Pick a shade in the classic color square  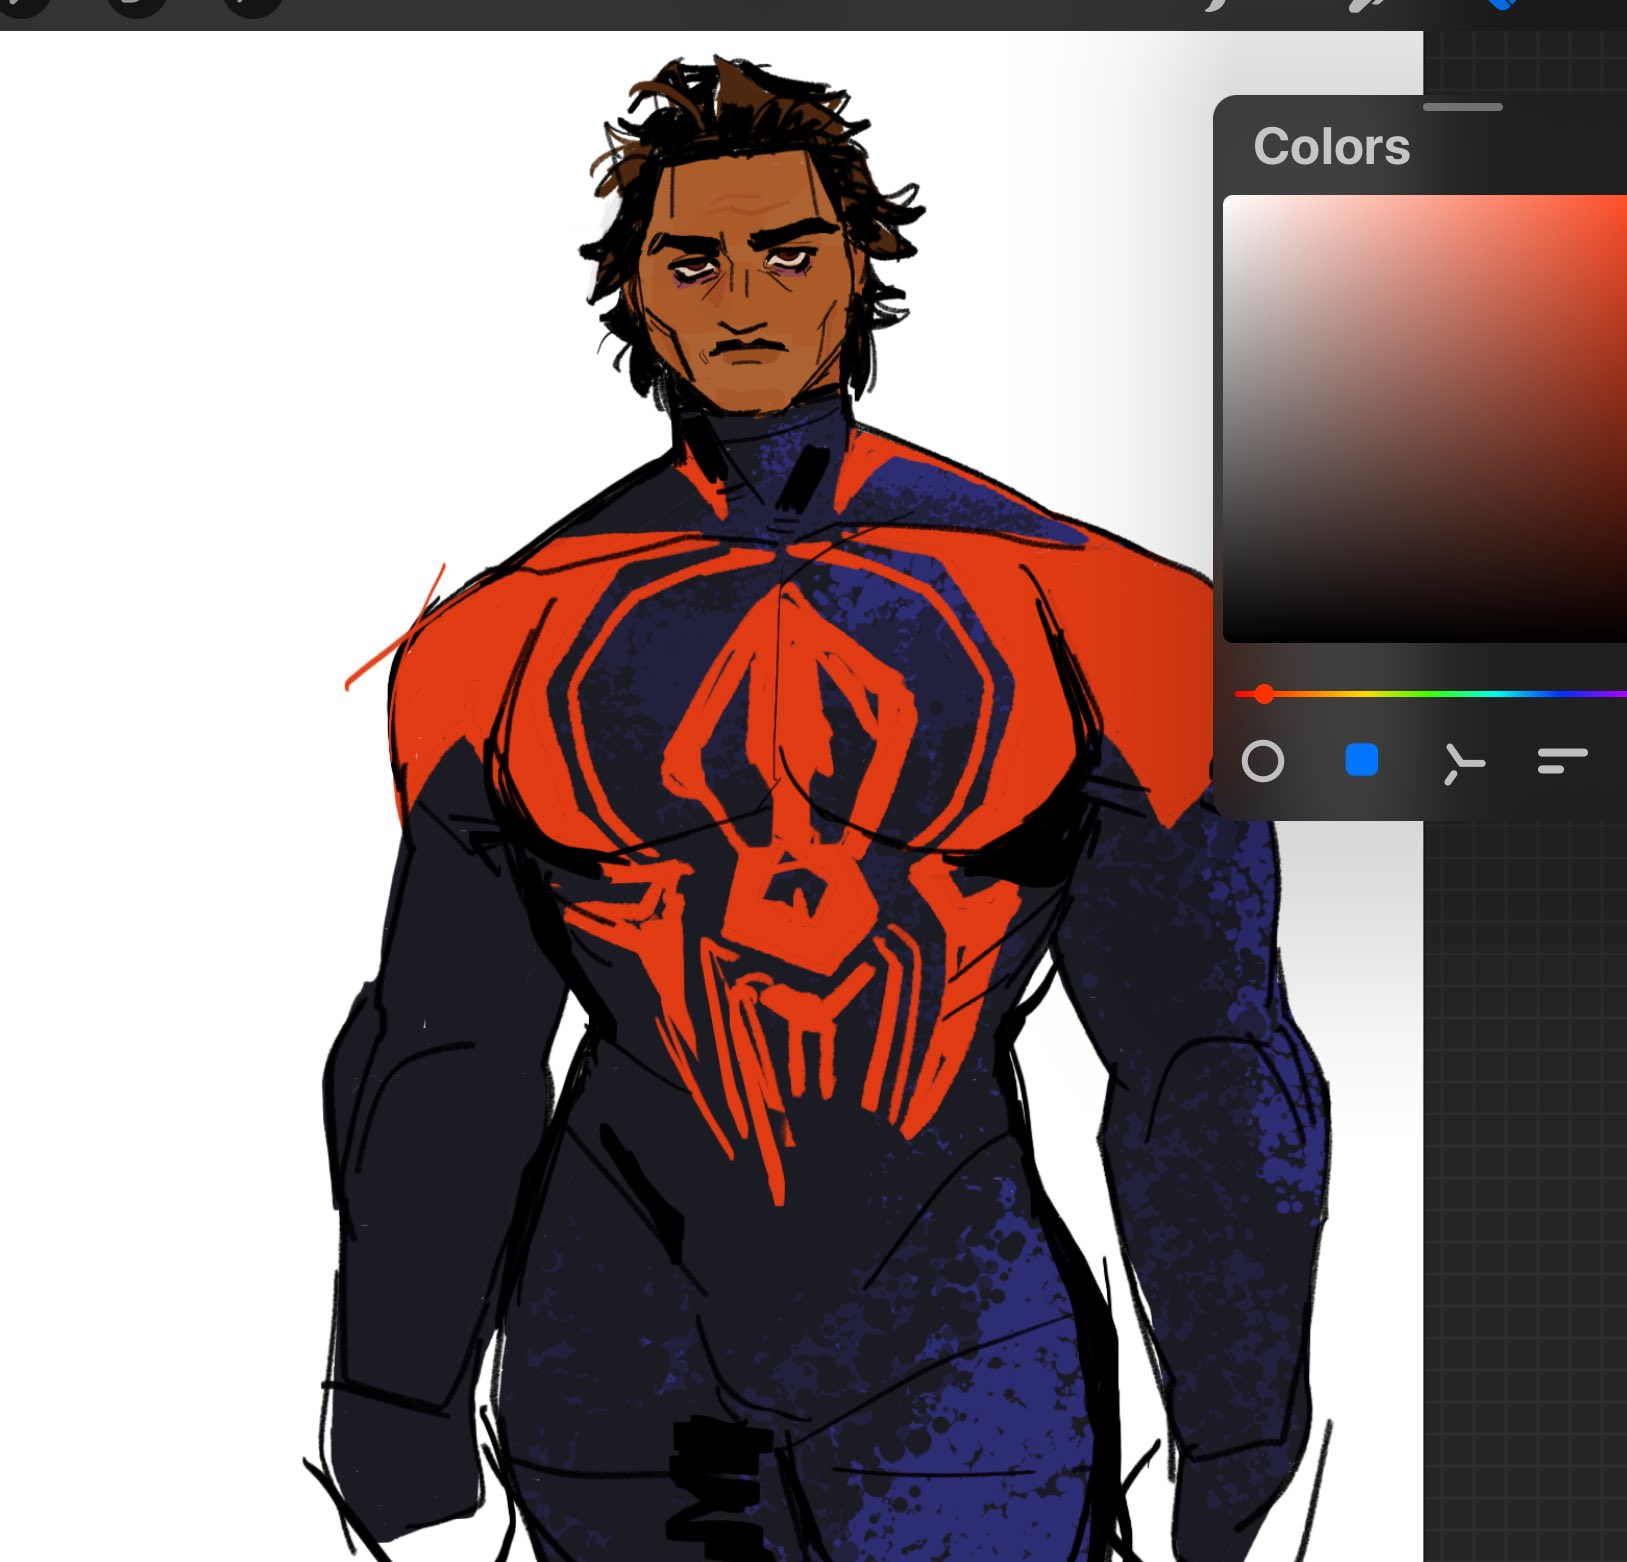pyautogui.click(x=1425, y=418)
